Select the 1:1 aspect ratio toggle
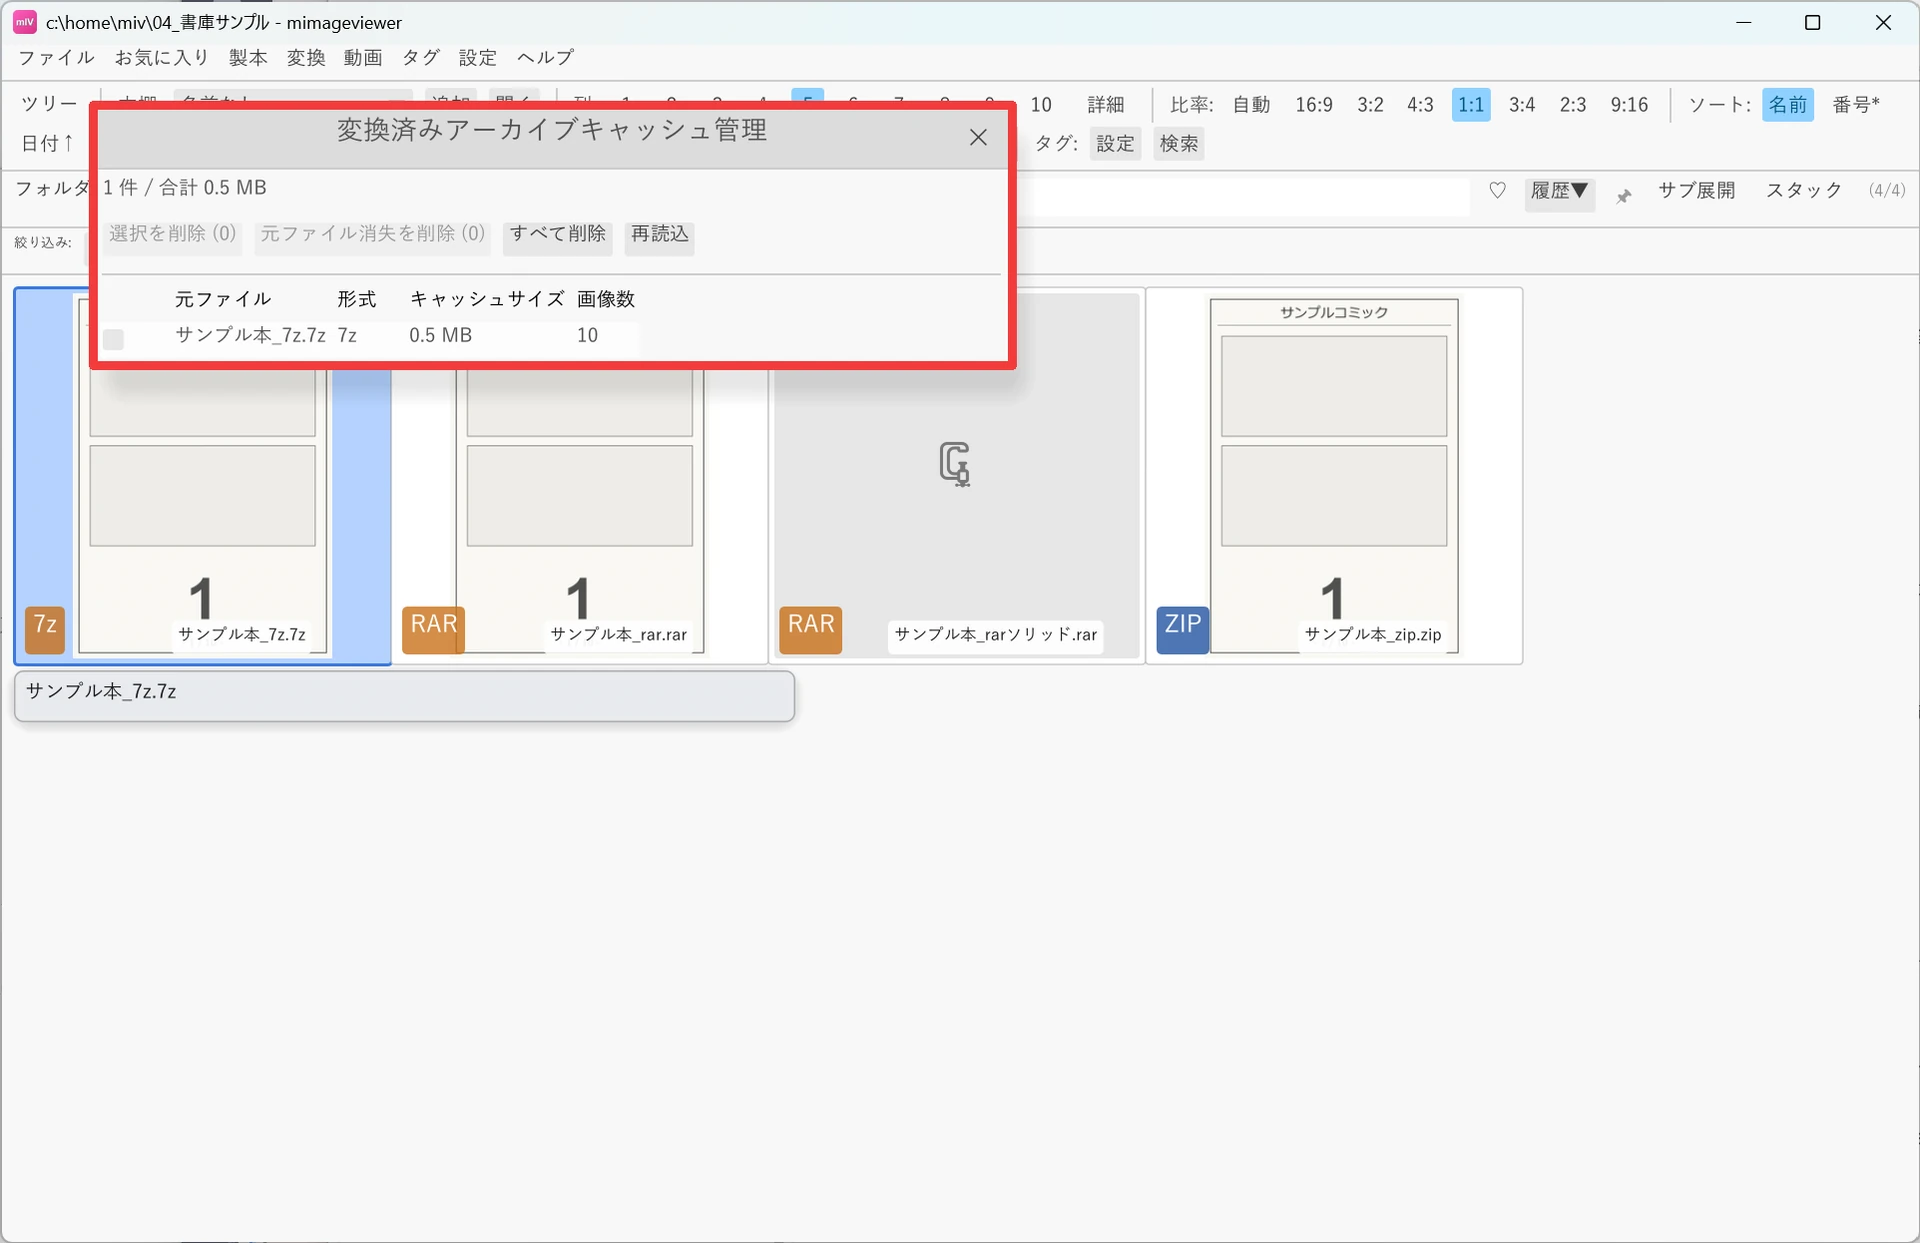 tap(1470, 105)
